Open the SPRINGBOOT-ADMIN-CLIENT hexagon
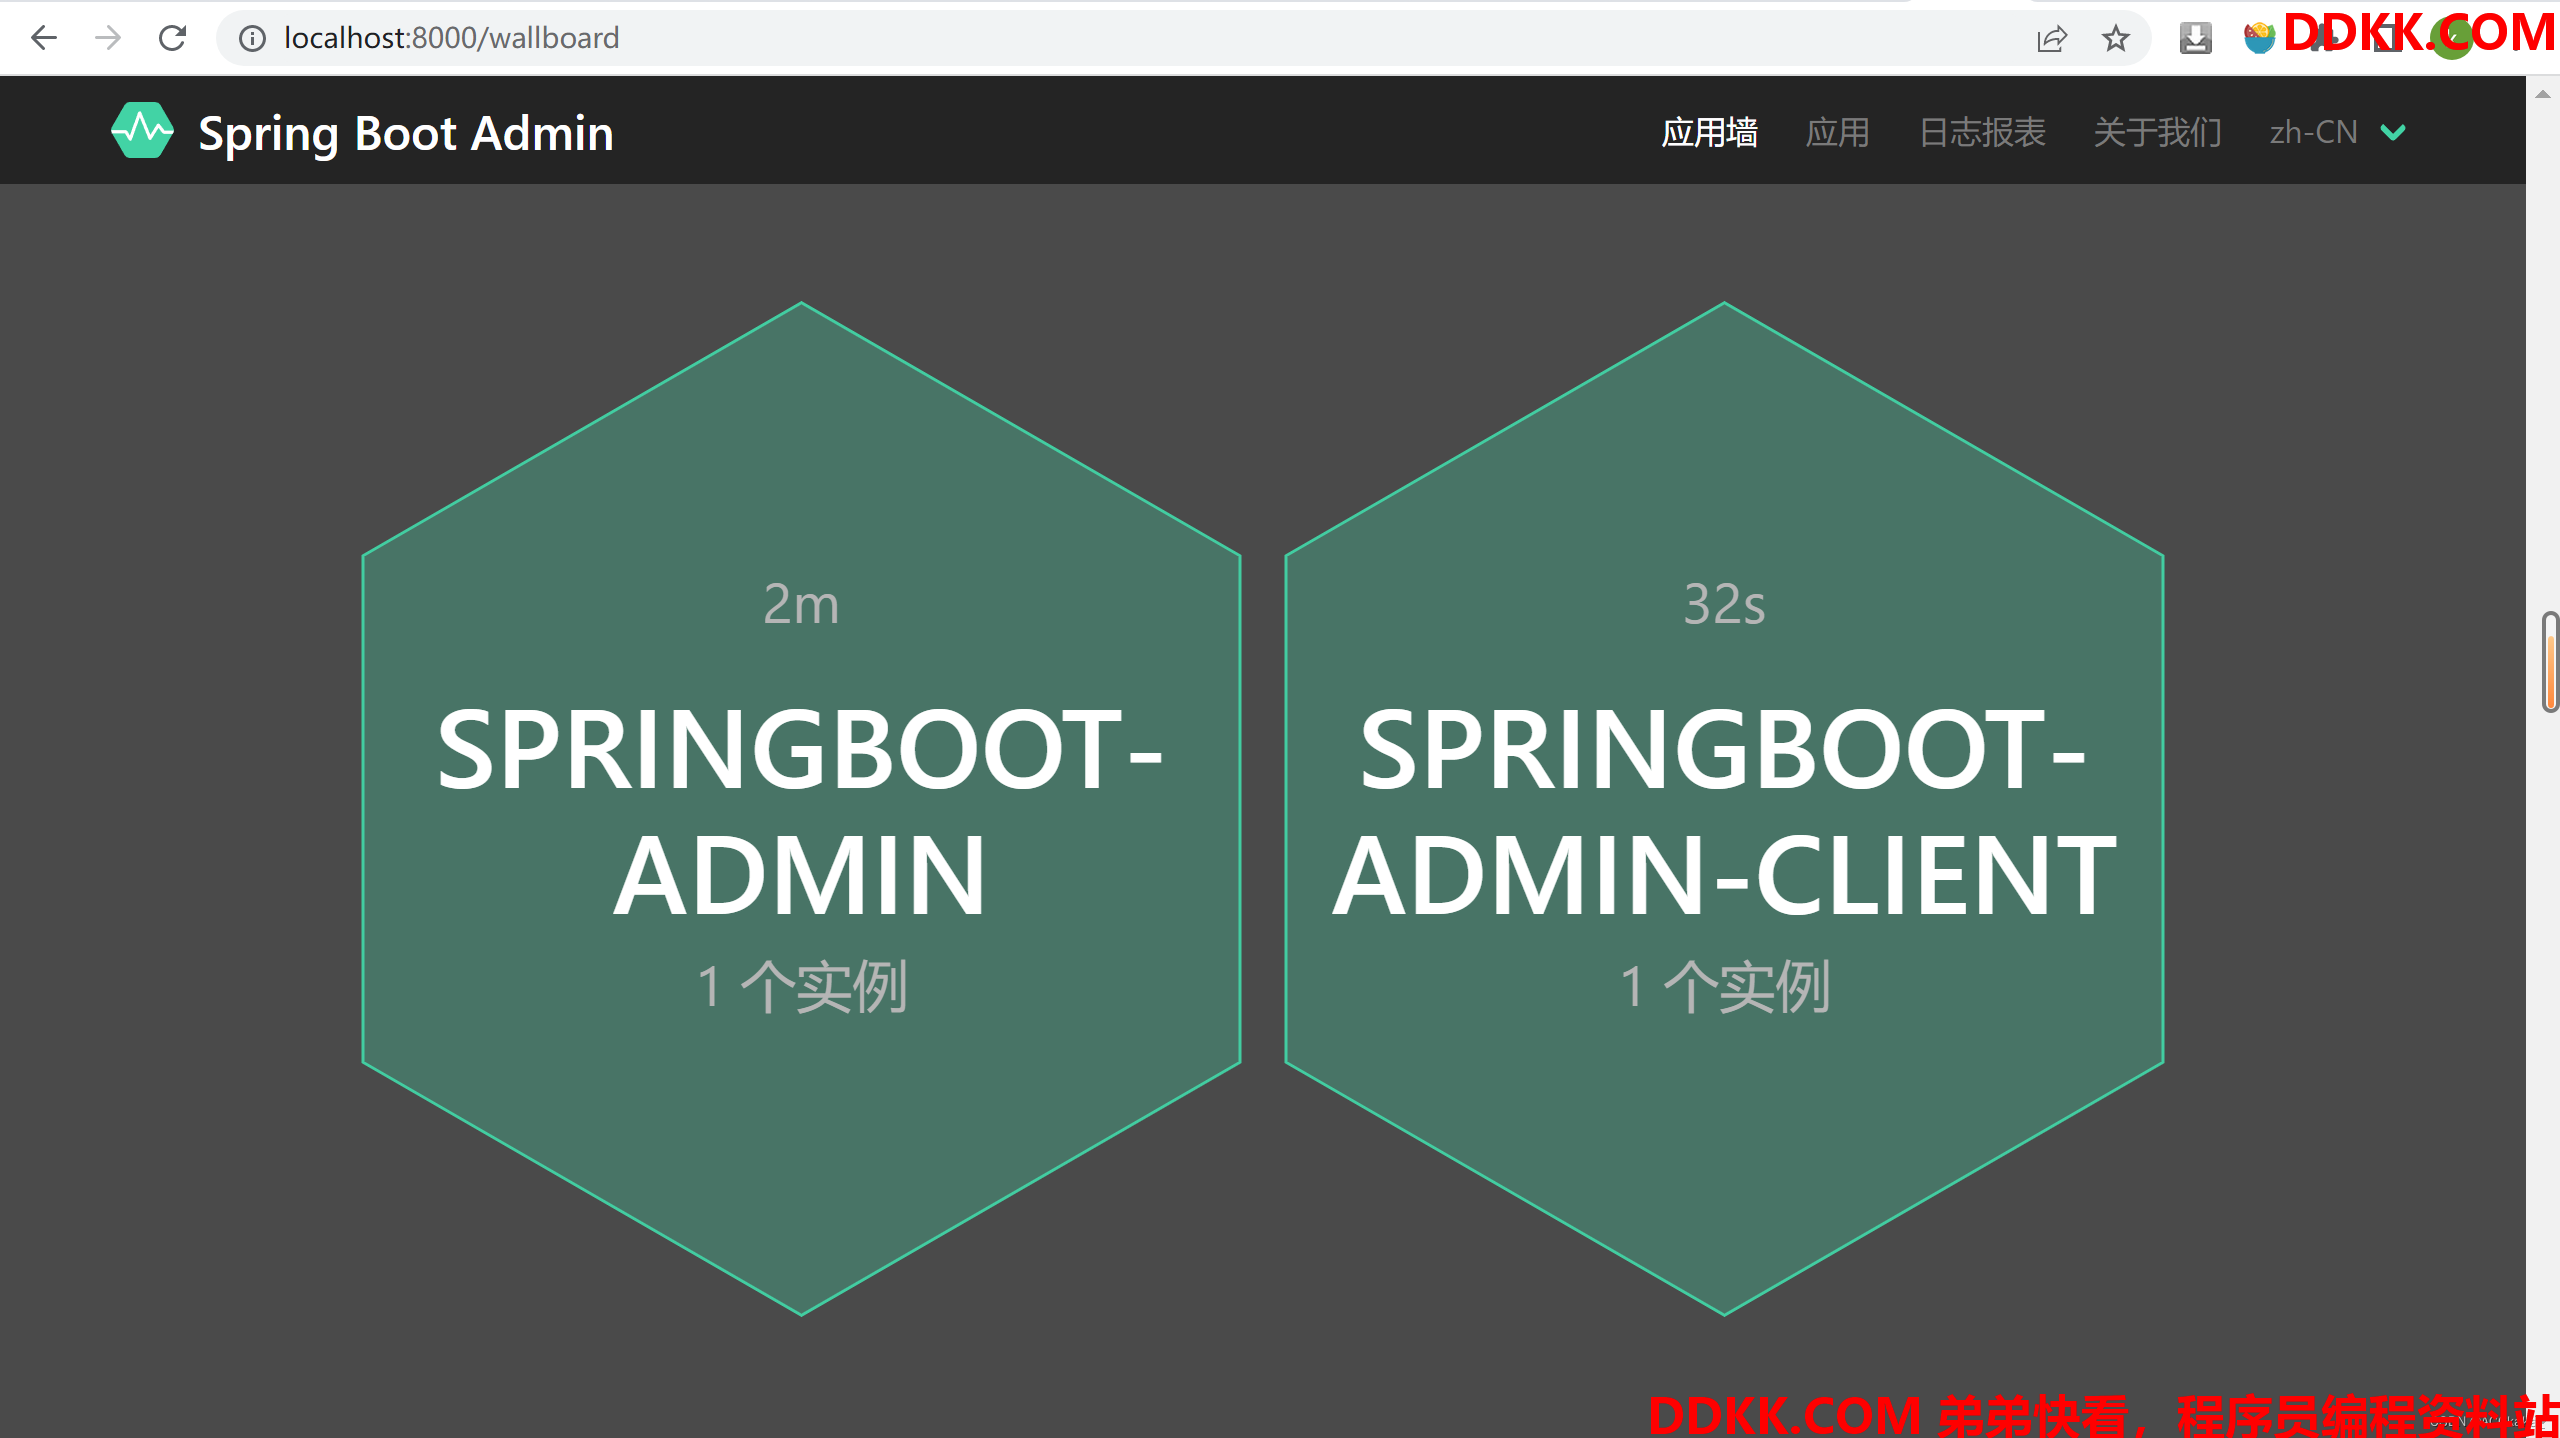This screenshot has height=1438, width=2560. pos(1724,809)
